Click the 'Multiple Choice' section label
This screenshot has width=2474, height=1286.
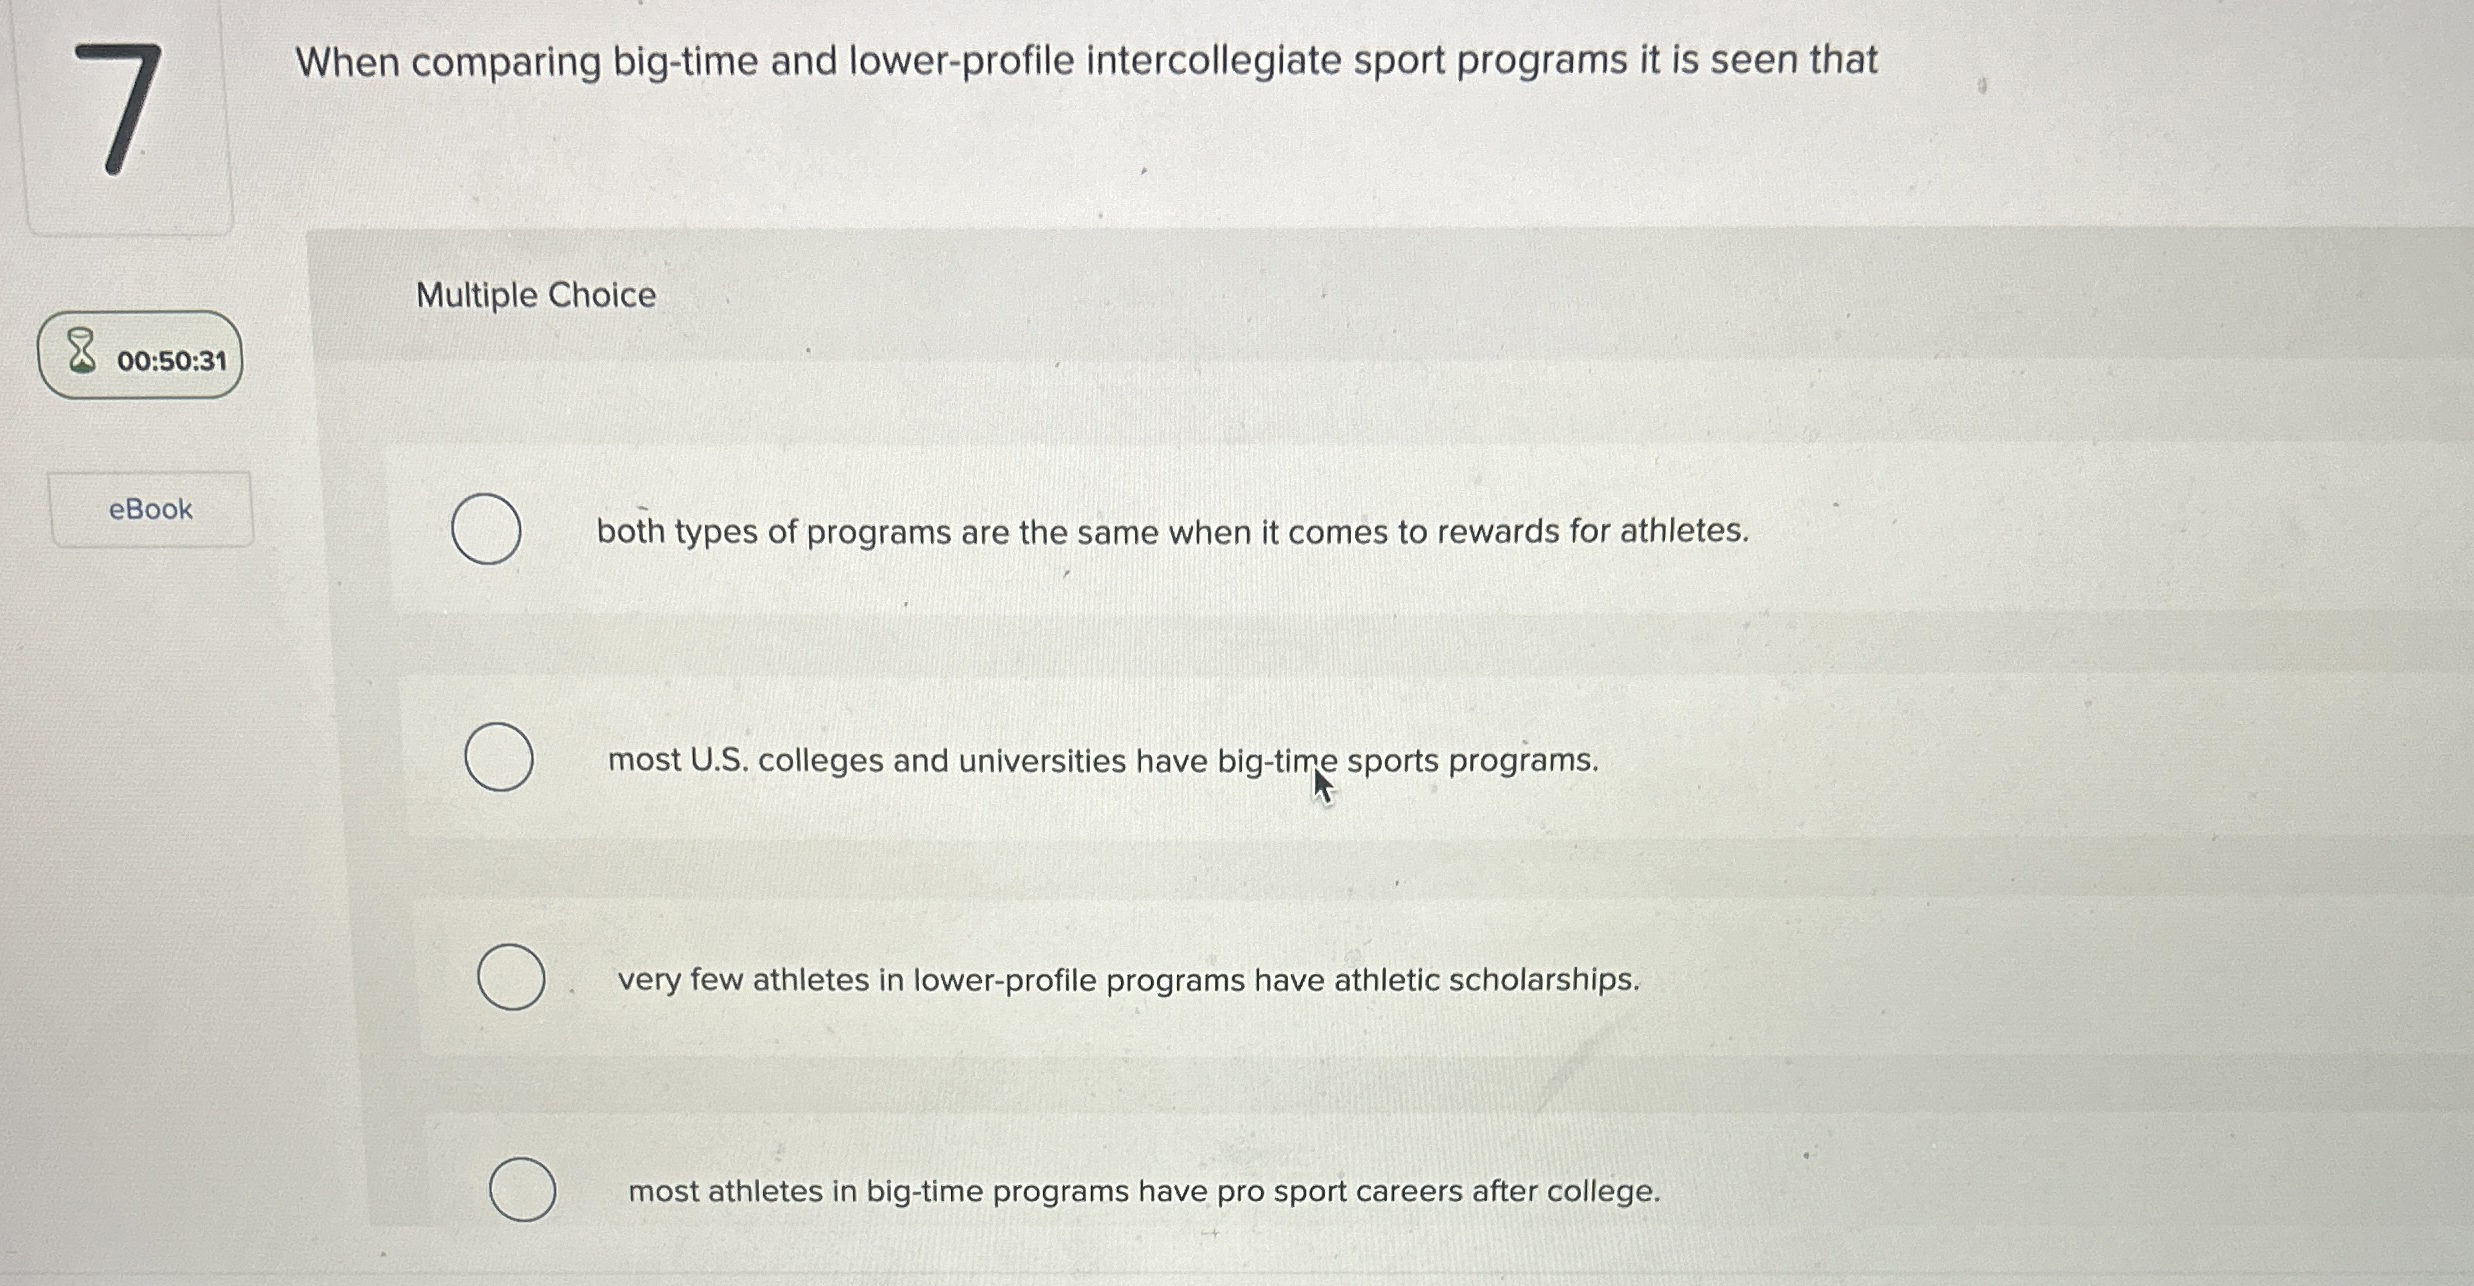pos(535,294)
